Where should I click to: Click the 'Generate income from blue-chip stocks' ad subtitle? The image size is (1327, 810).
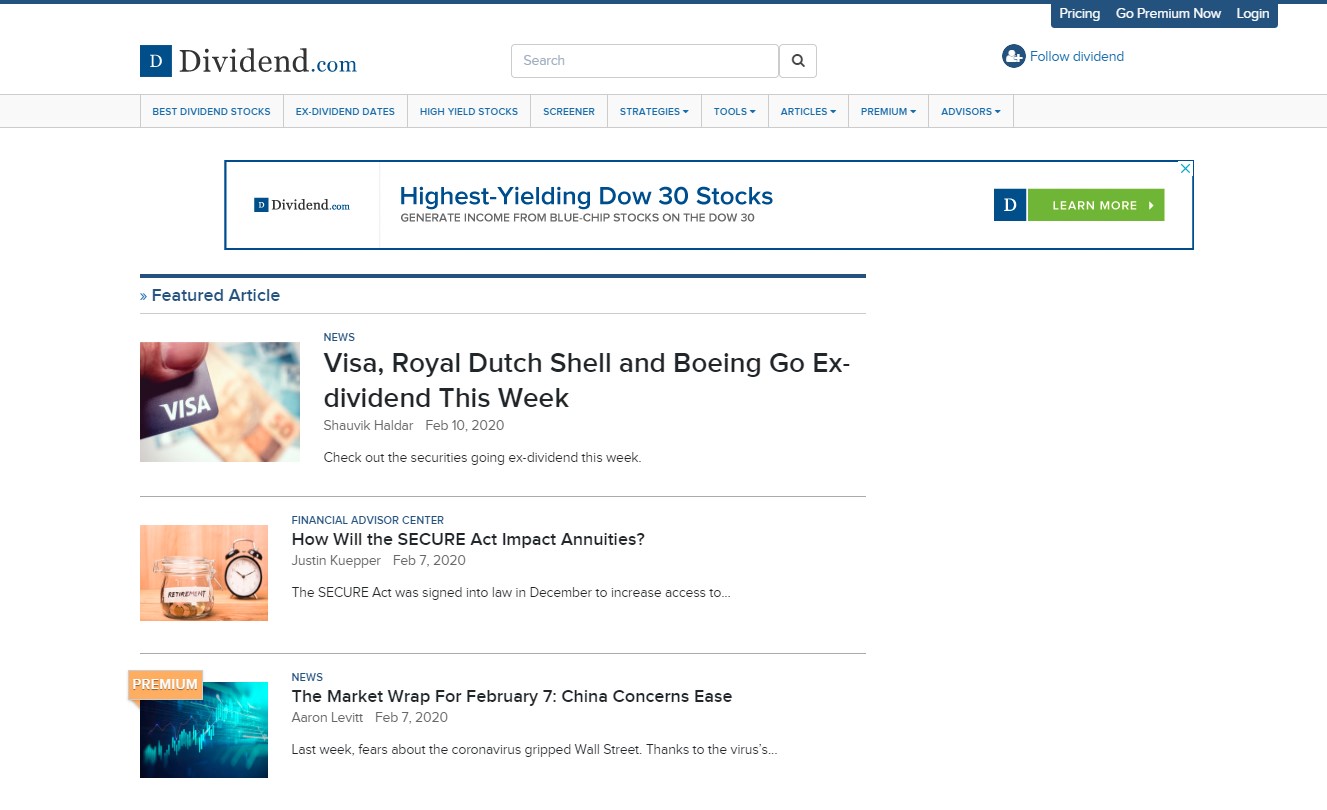[x=577, y=218]
